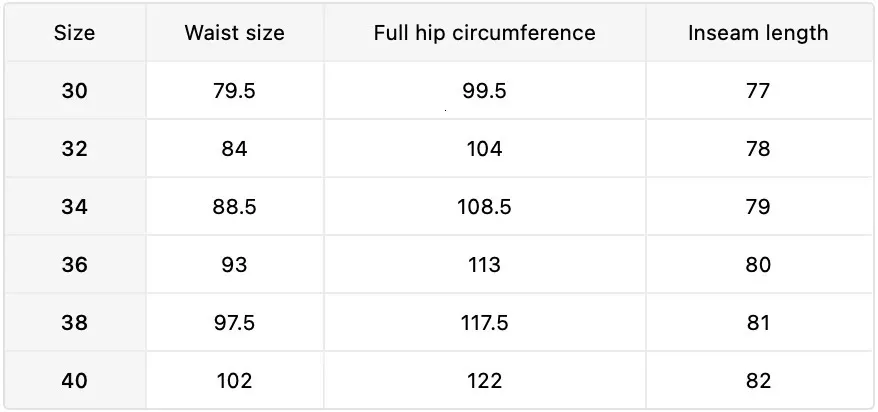Image resolution: width=878 pixels, height=412 pixels.
Task: Click the 80 inseam length cell
Action: pyautogui.click(x=758, y=265)
